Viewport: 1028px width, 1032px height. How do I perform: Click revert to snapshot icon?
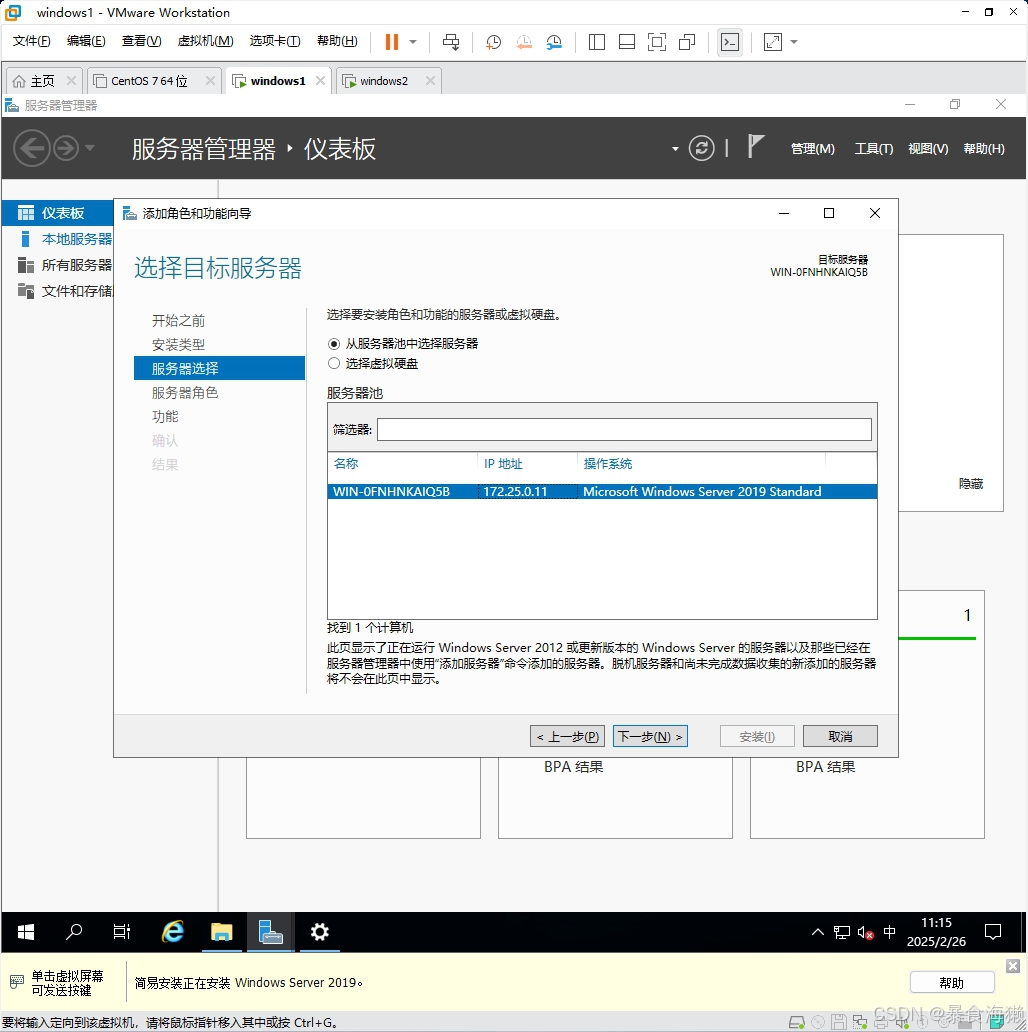(x=524, y=41)
